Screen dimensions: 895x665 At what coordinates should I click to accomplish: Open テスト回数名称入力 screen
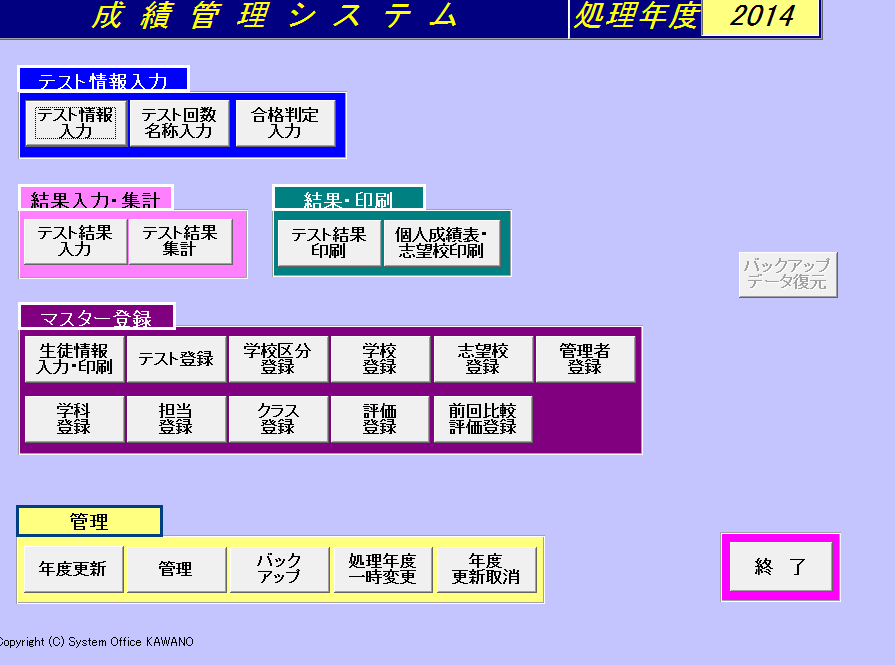[x=179, y=123]
